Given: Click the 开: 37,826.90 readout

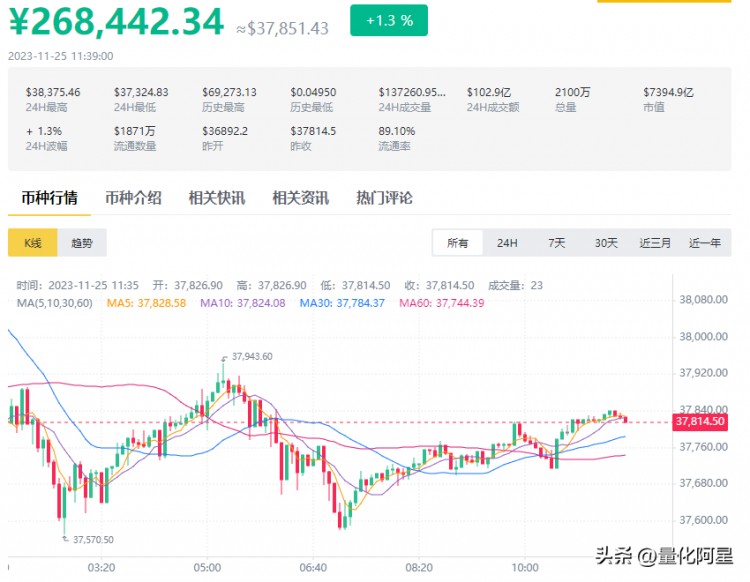Looking at the screenshot, I should pos(188,286).
